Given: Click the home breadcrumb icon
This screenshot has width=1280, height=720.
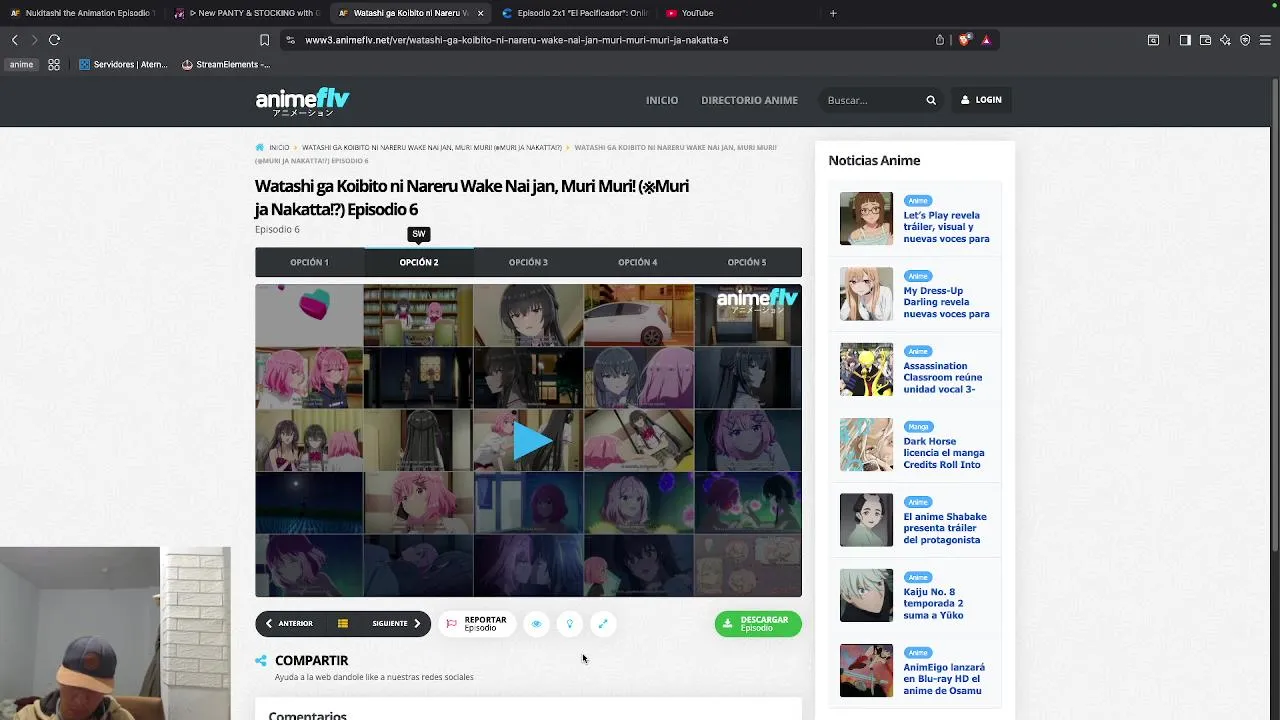Looking at the screenshot, I should point(260,147).
